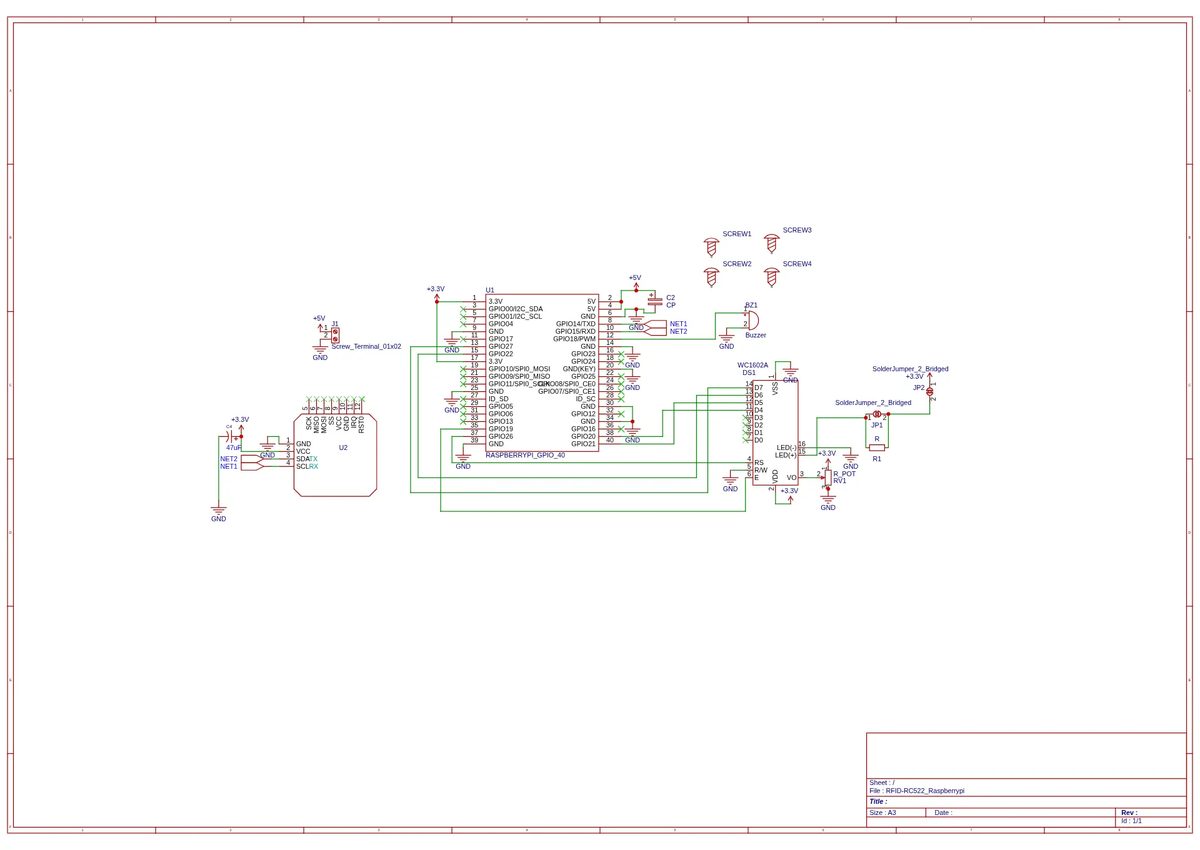Click the GND symbol below RV1 potentiometer
Viewport: 1200px width, 850px height.
tap(828, 503)
